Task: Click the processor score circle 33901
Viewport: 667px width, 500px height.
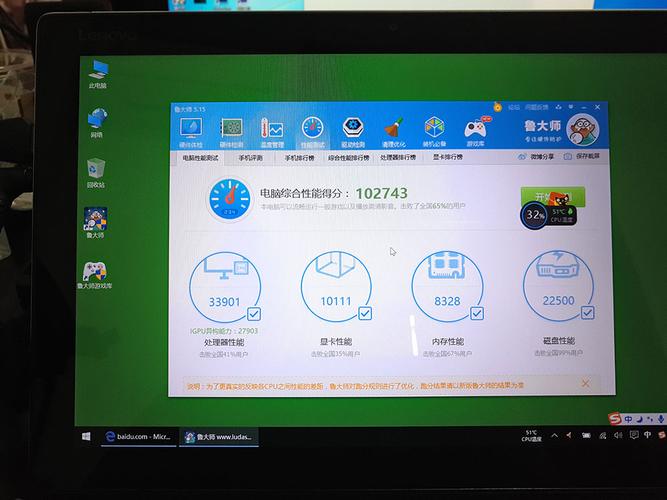Action: pos(225,287)
